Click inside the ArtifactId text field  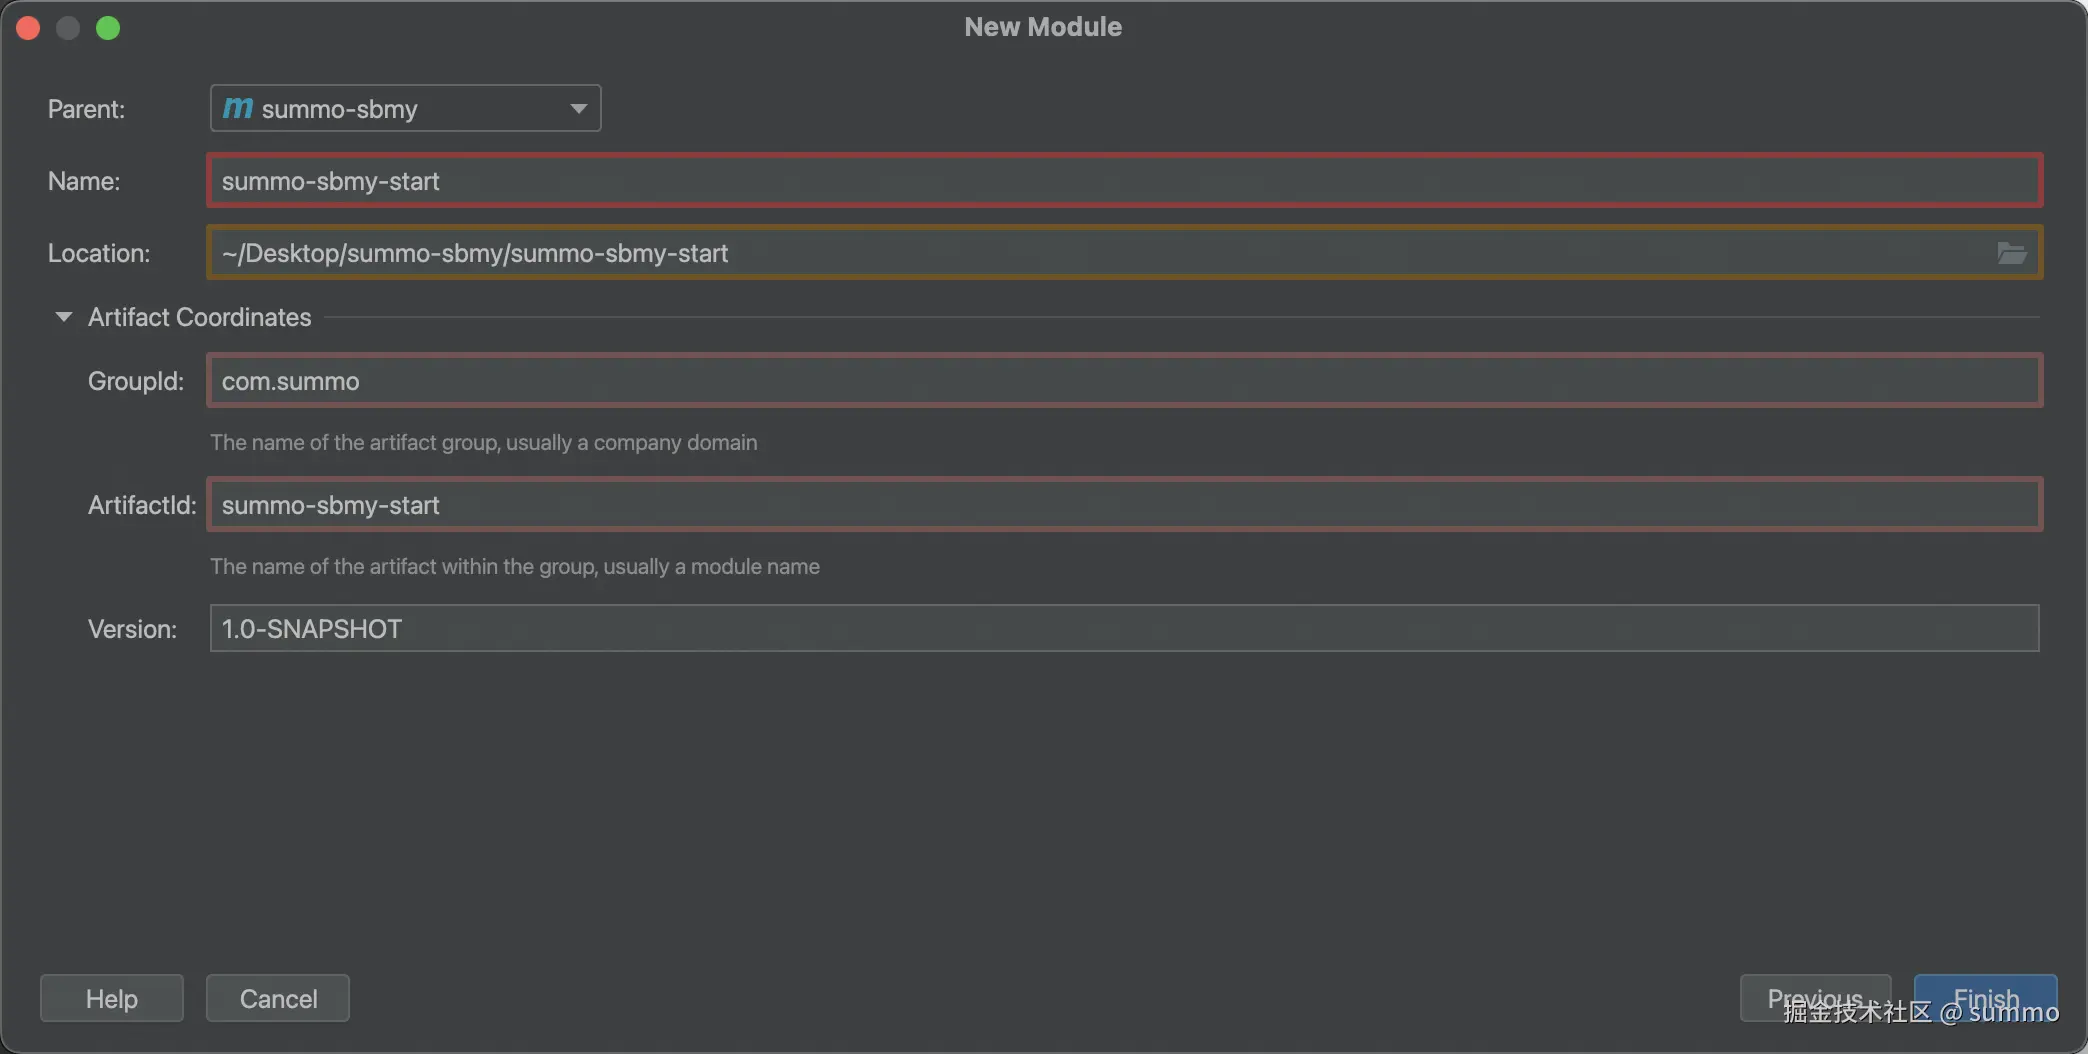tap(1124, 505)
